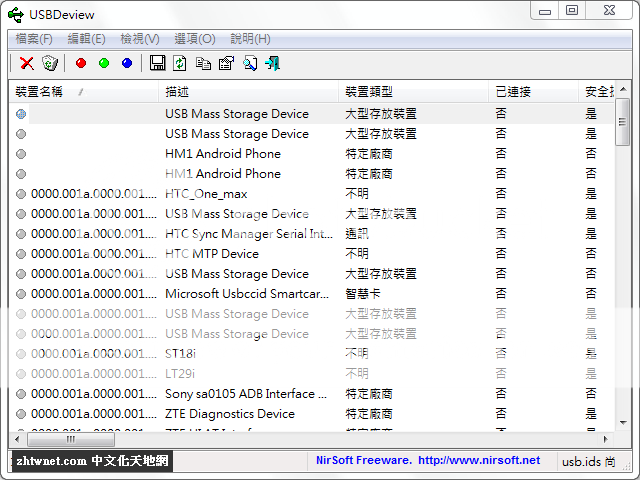The width and height of the screenshot is (640, 480).
Task: Click the recycle bin toolbar icon
Action: (x=50, y=63)
